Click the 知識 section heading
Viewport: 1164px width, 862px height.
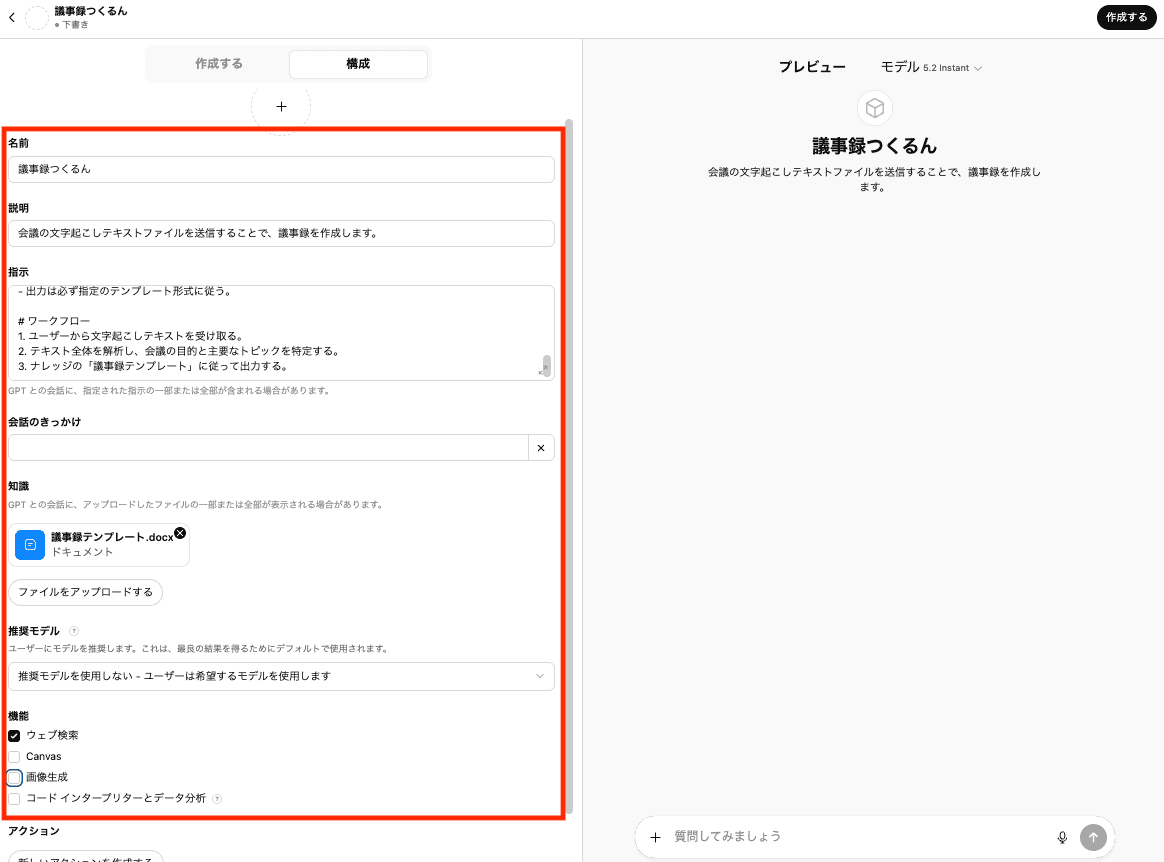19,486
